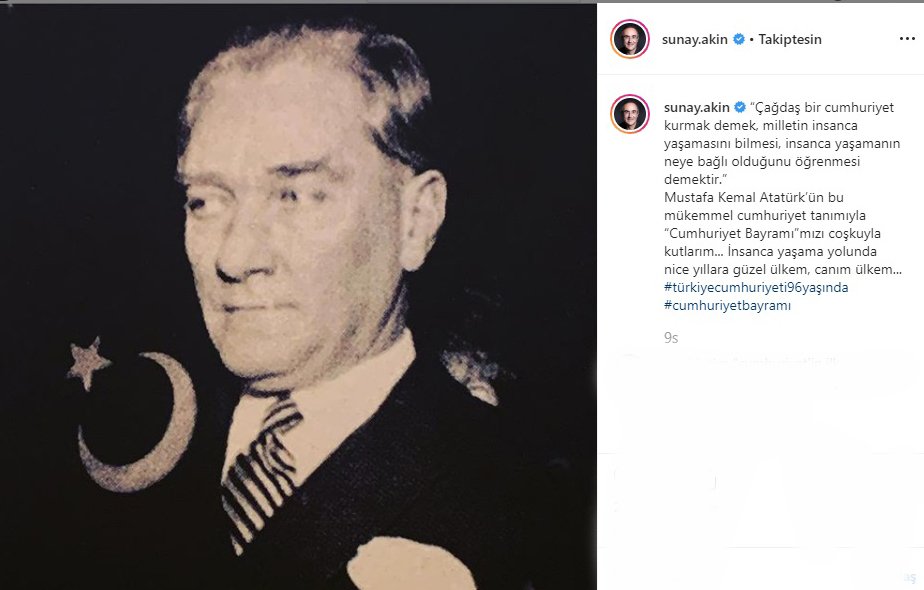The height and width of the screenshot is (590, 924).
Task: Click the faded Paylaş text at bottom corner
Action: [909, 577]
